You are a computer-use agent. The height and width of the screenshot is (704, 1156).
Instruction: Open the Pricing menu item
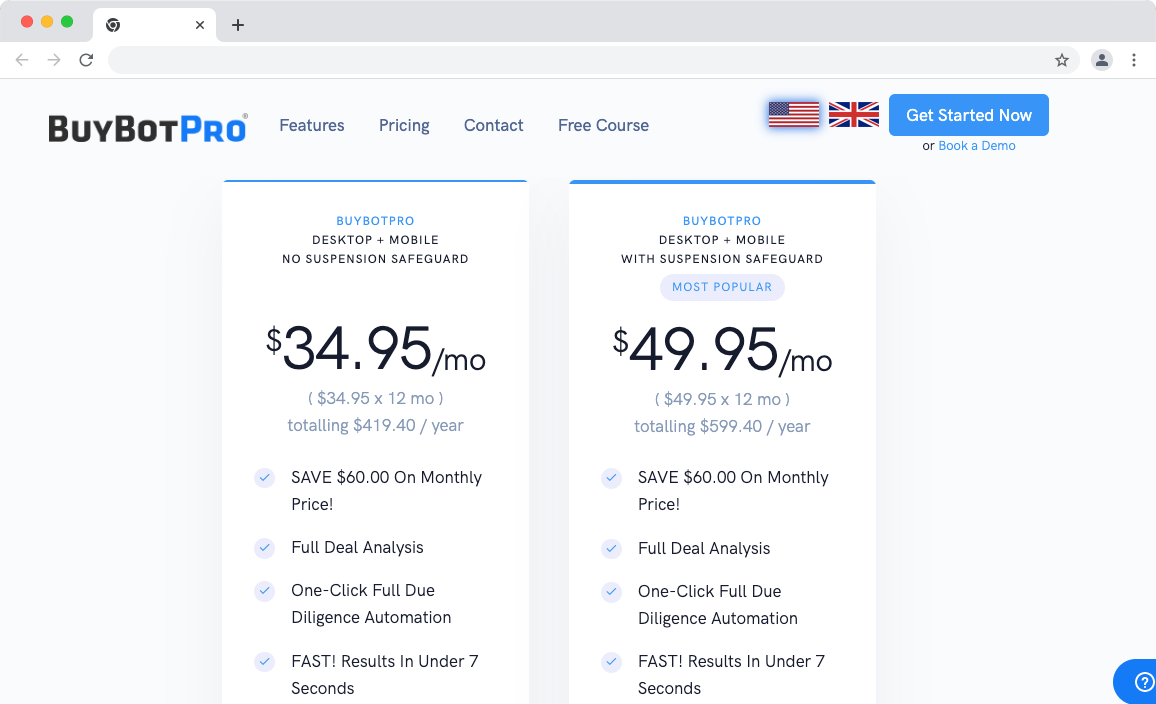[404, 125]
